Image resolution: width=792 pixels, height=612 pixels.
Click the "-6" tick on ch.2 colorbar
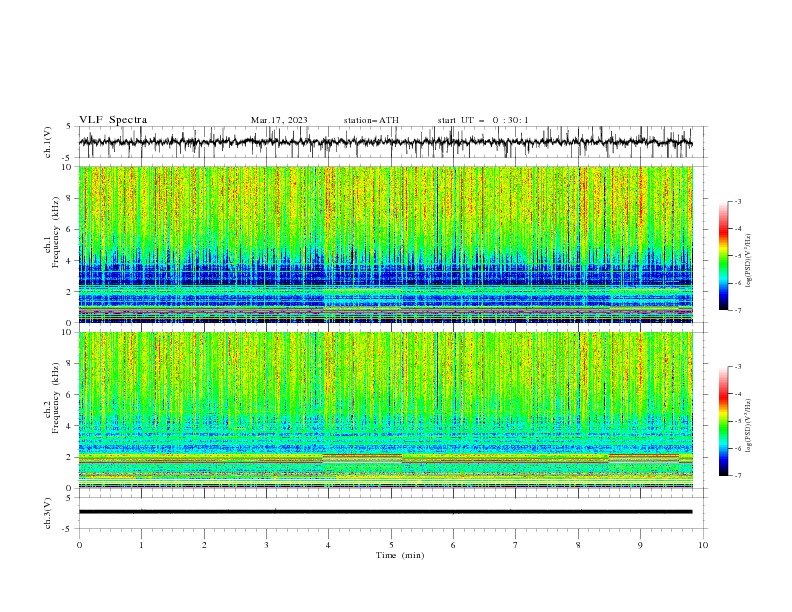[737, 448]
